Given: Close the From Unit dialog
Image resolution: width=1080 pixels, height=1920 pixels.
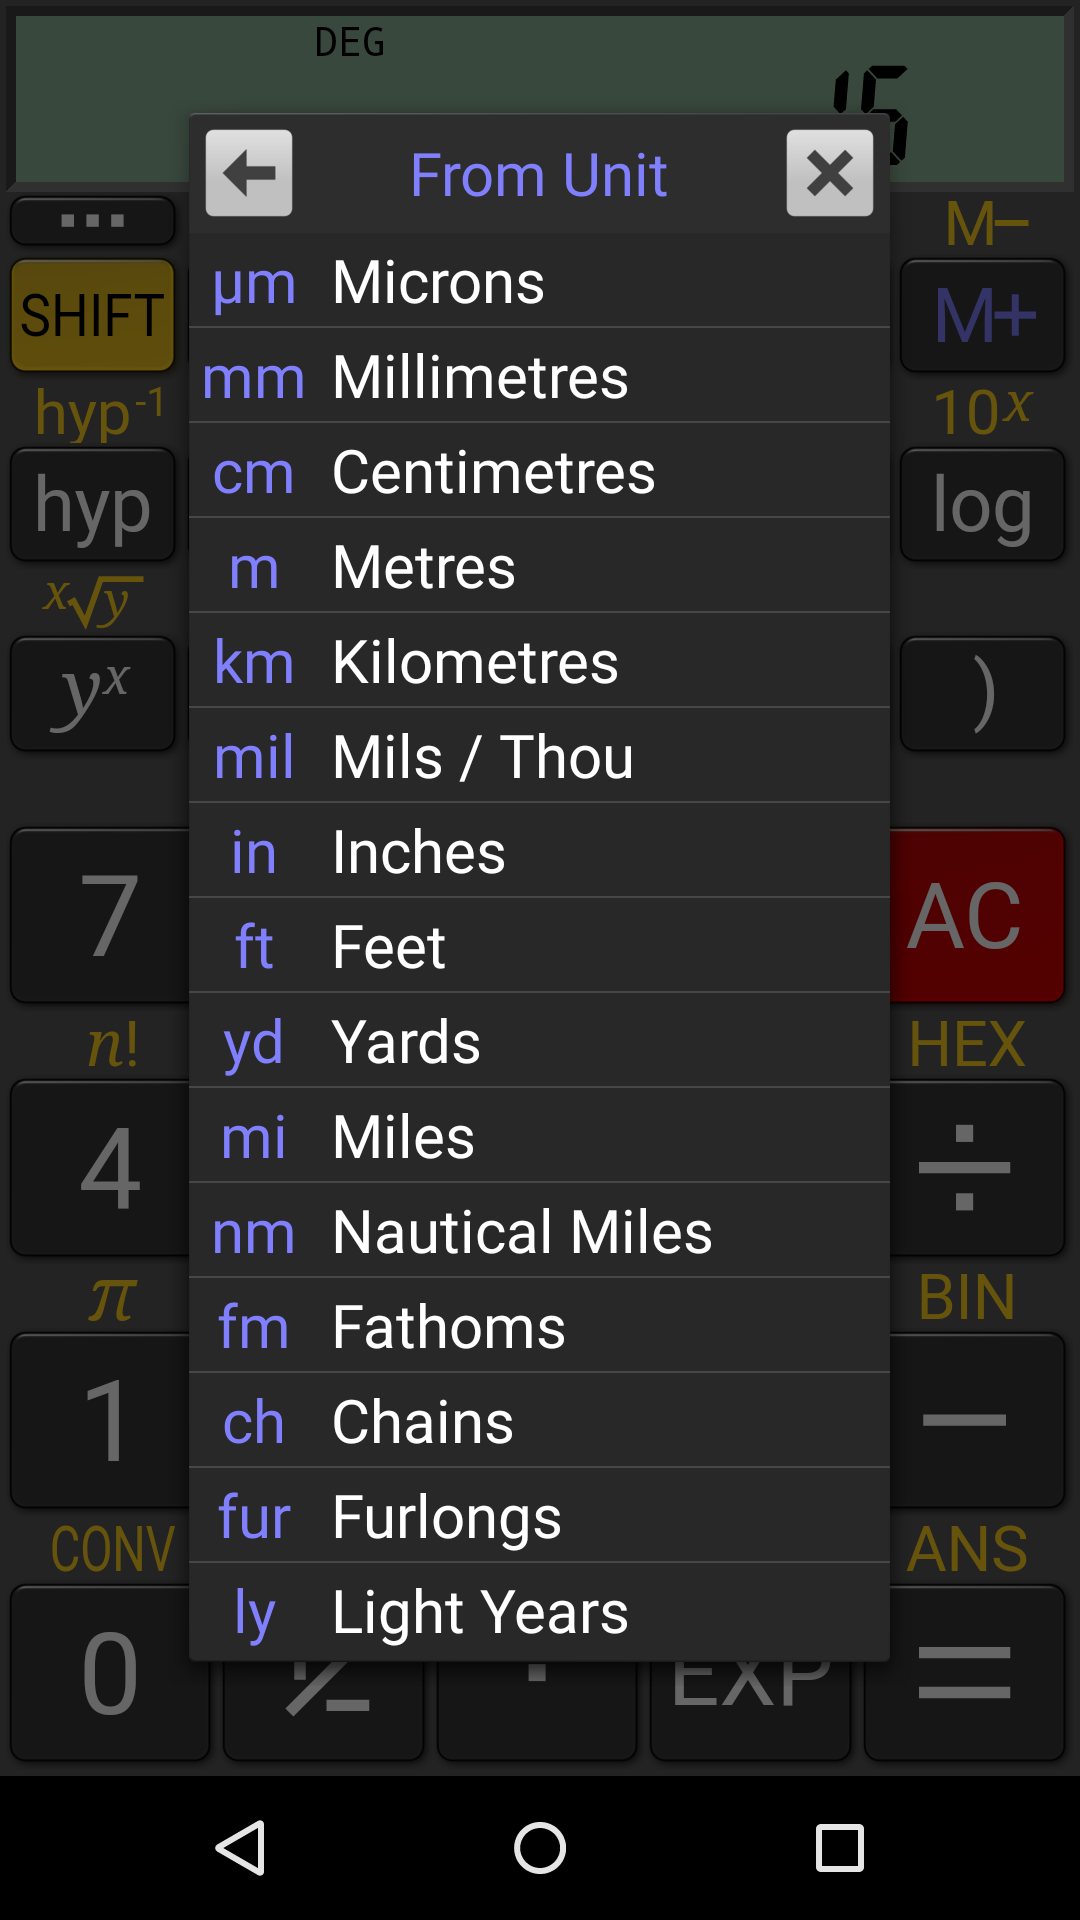Looking at the screenshot, I should [830, 173].
